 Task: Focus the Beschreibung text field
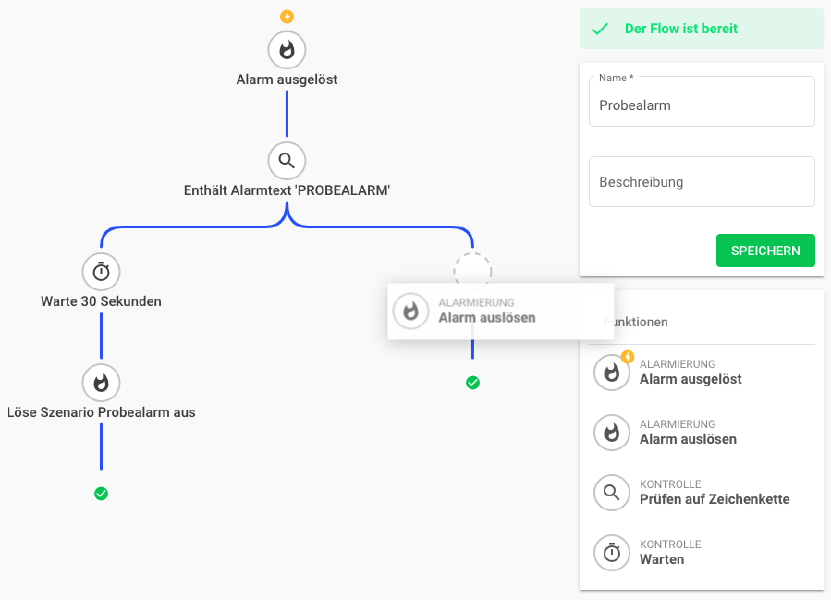[701, 182]
